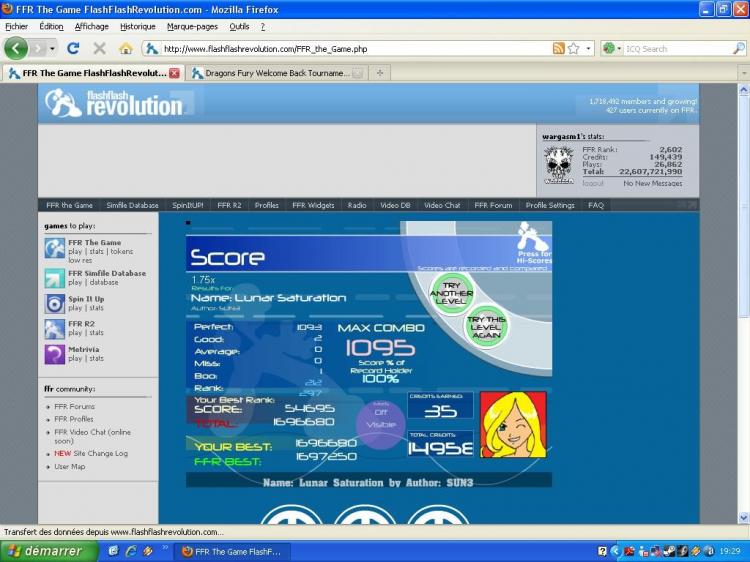The height and width of the screenshot is (562, 750).
Task: Toggle the purple Off/Visible circle button
Action: coord(380,418)
